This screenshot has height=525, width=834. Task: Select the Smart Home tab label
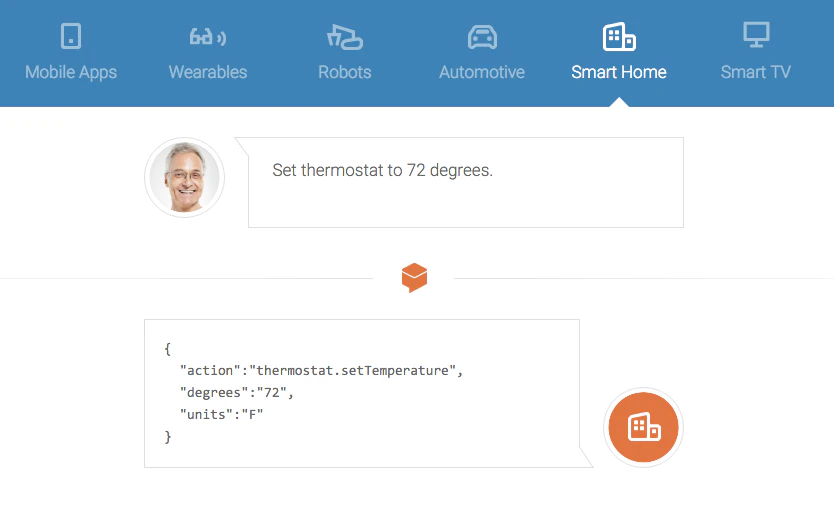619,72
